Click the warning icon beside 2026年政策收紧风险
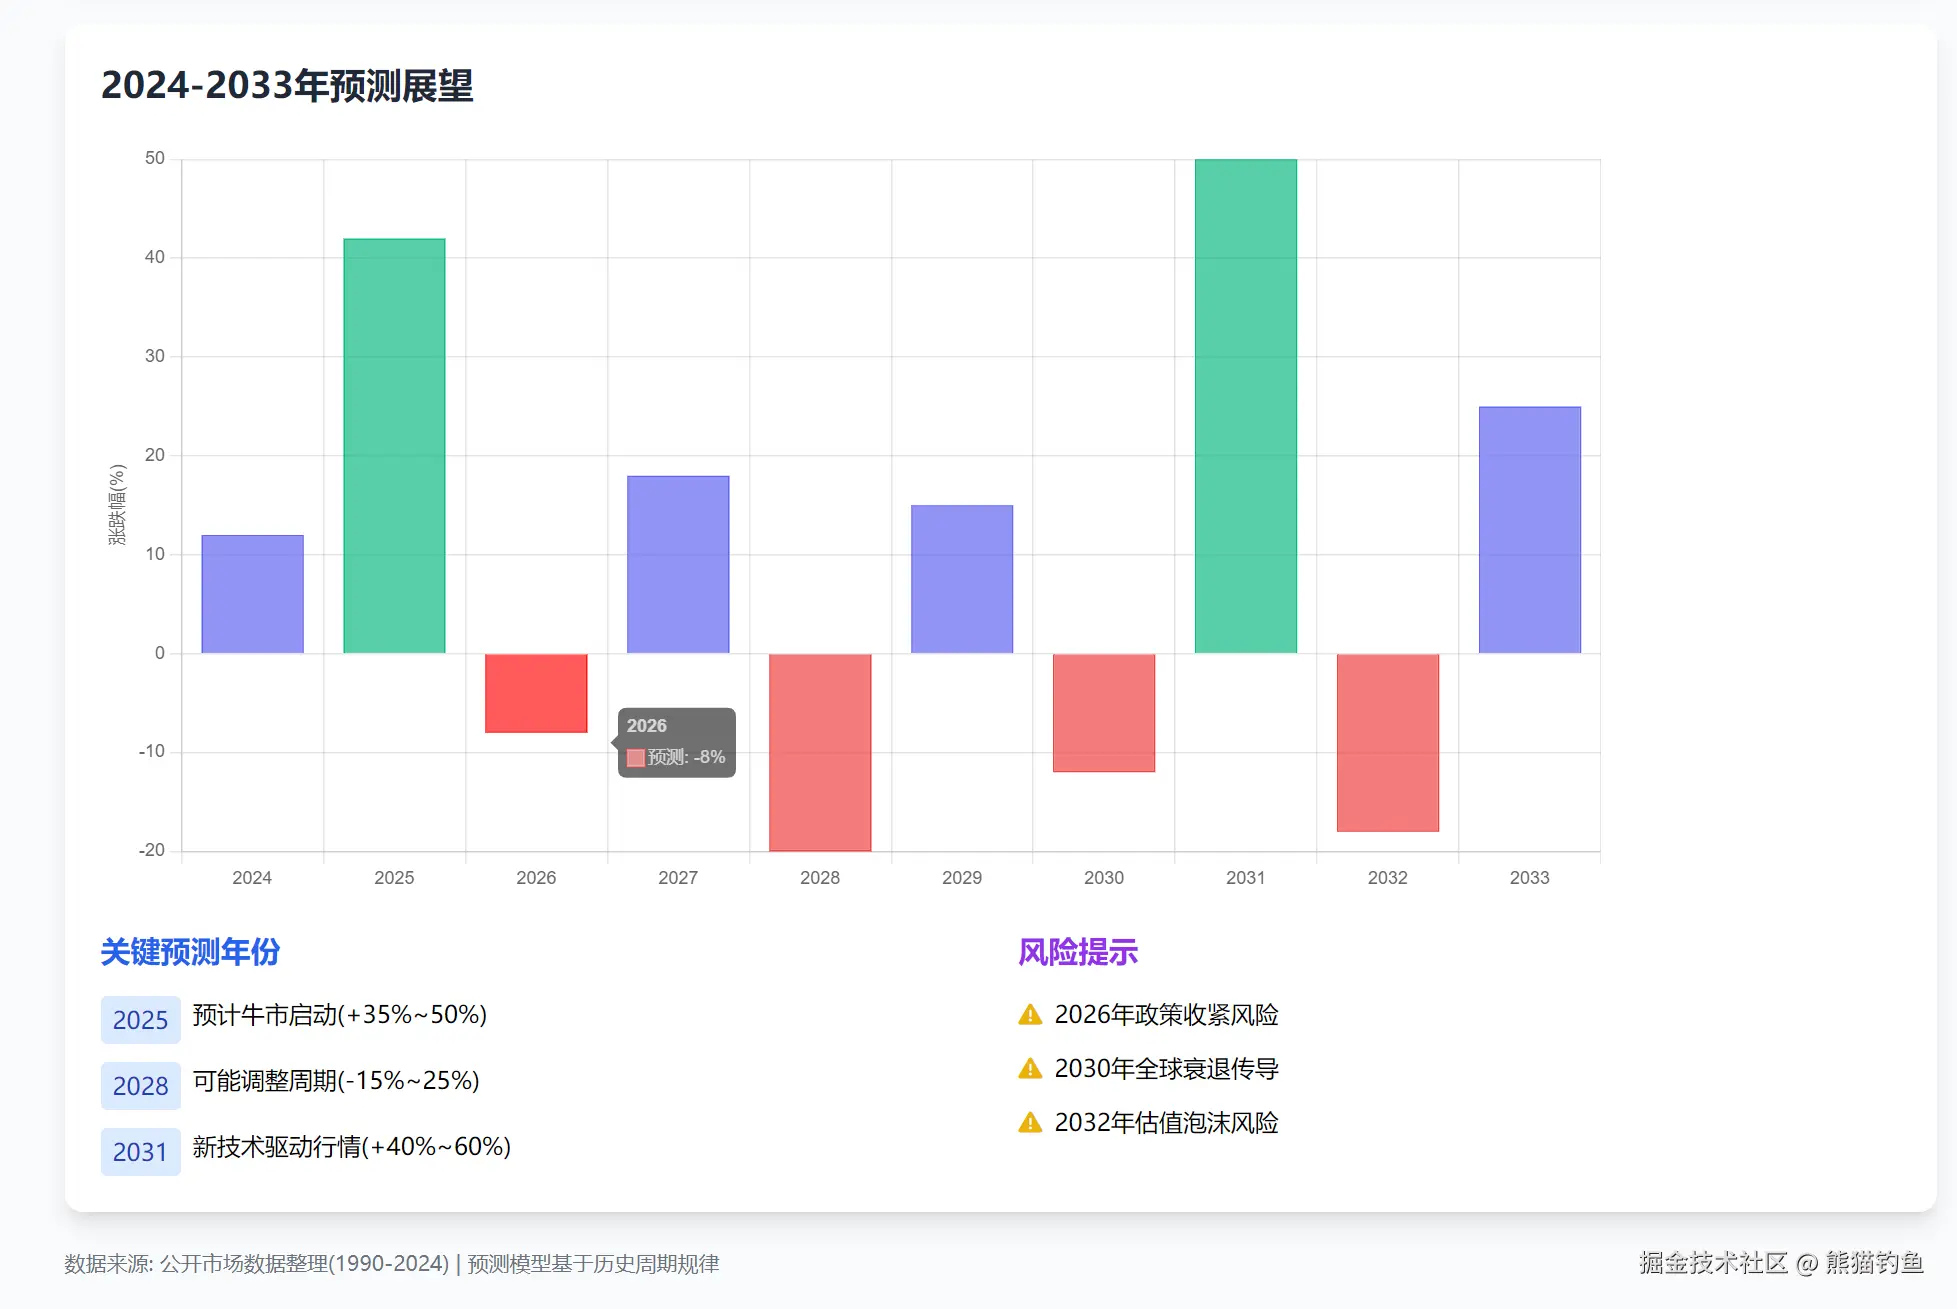1957x1309 pixels. coord(1028,1014)
